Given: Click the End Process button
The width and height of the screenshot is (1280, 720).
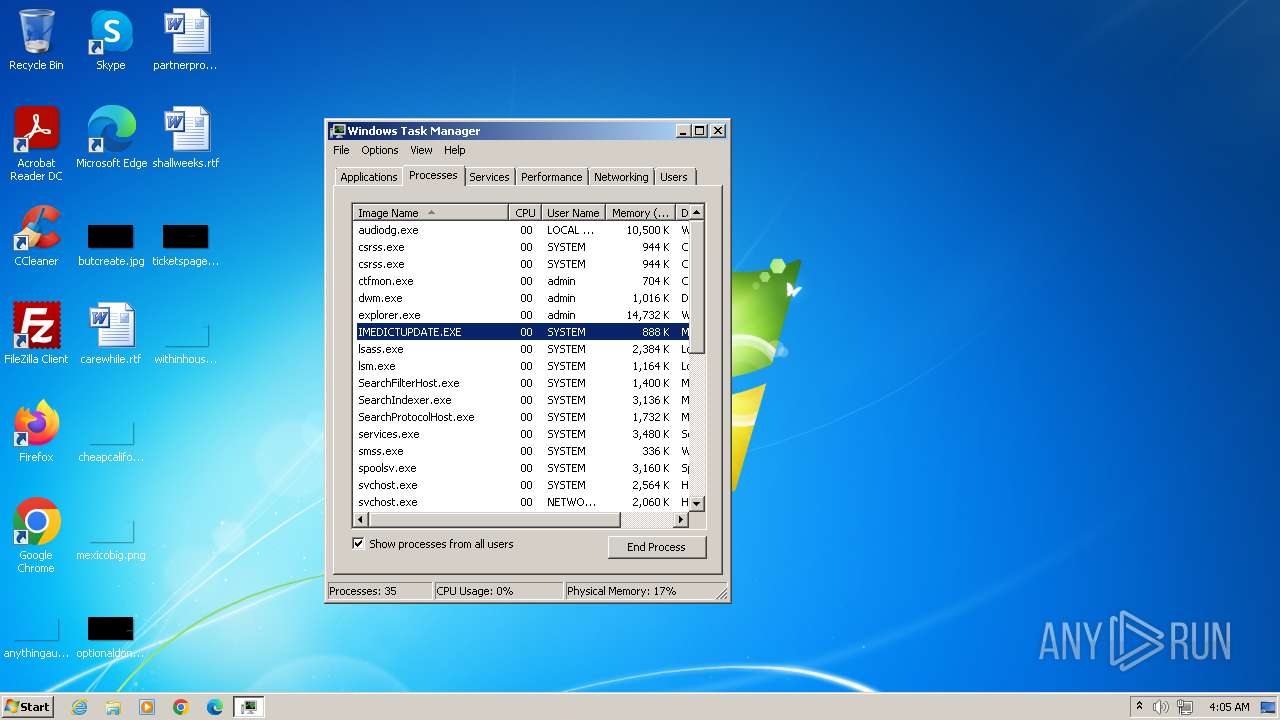Looking at the screenshot, I should 656,547.
